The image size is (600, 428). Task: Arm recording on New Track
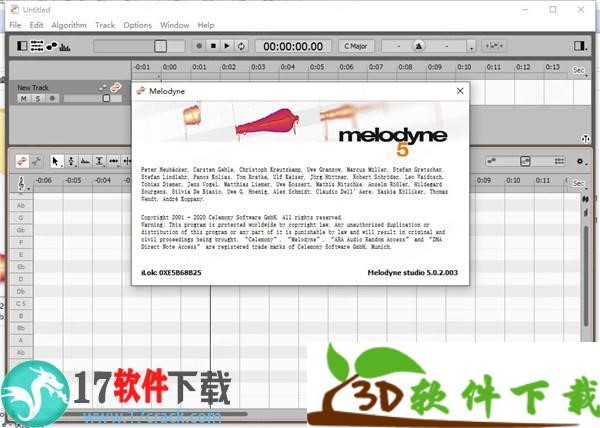pyautogui.click(x=52, y=99)
